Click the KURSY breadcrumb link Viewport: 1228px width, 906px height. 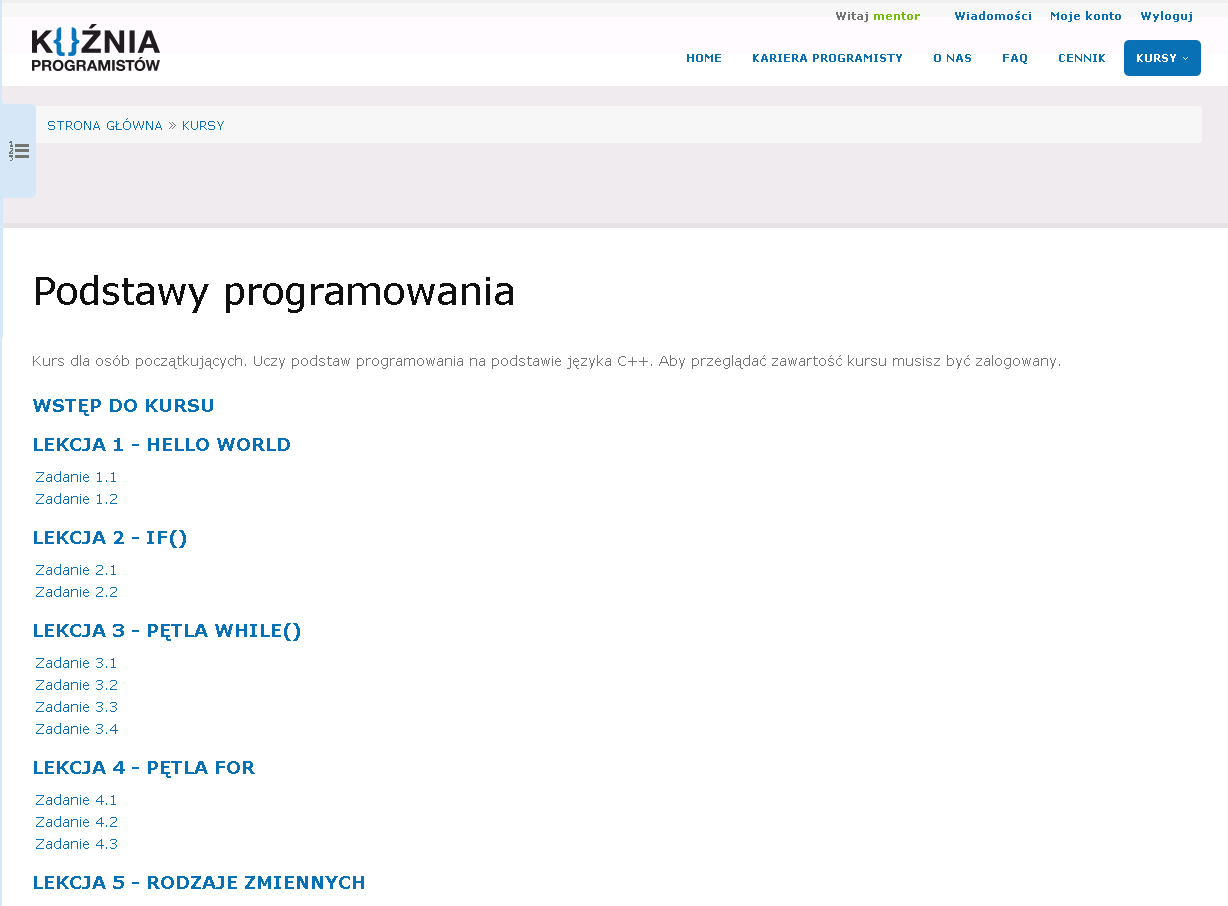[x=203, y=126]
